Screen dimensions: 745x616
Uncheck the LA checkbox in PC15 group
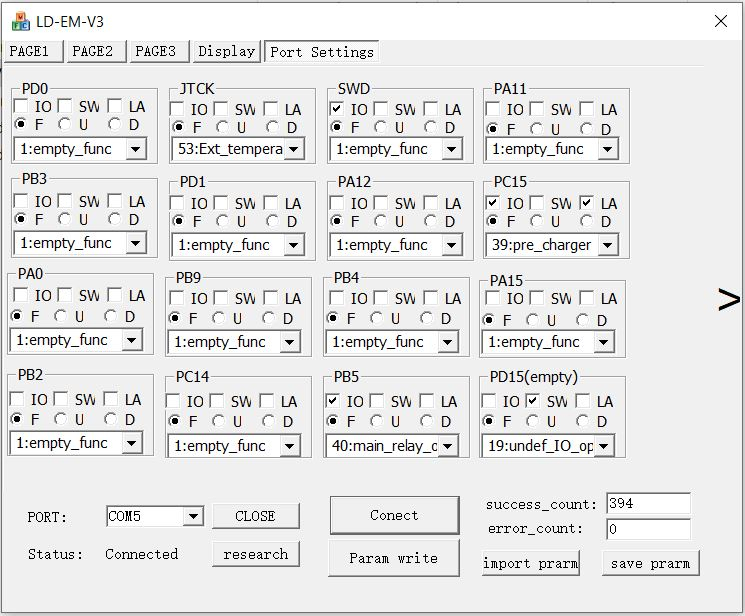(586, 203)
